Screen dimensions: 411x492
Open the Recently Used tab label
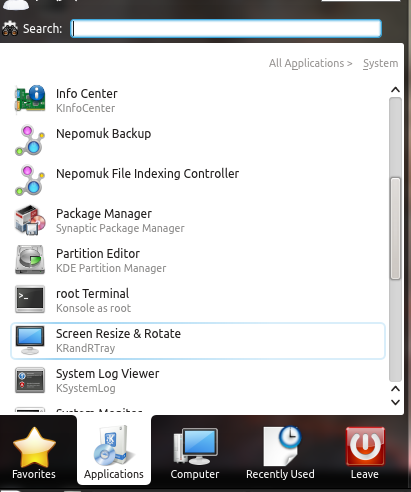(x=280, y=474)
